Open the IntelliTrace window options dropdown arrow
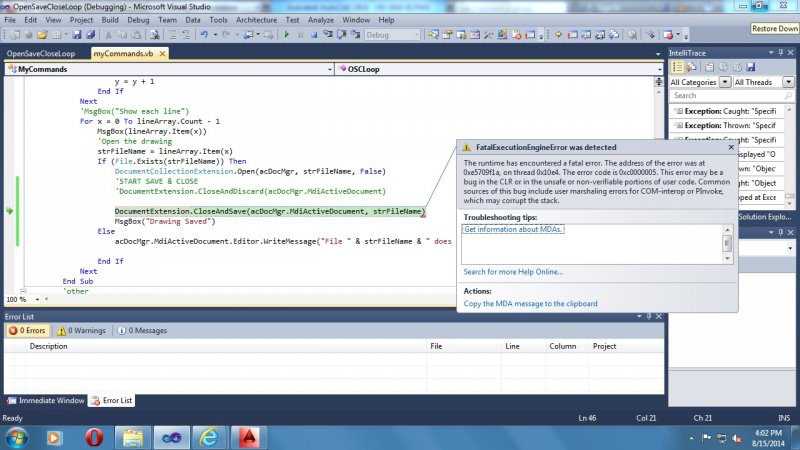This screenshot has height=450, width=800. pyautogui.click(x=771, y=53)
